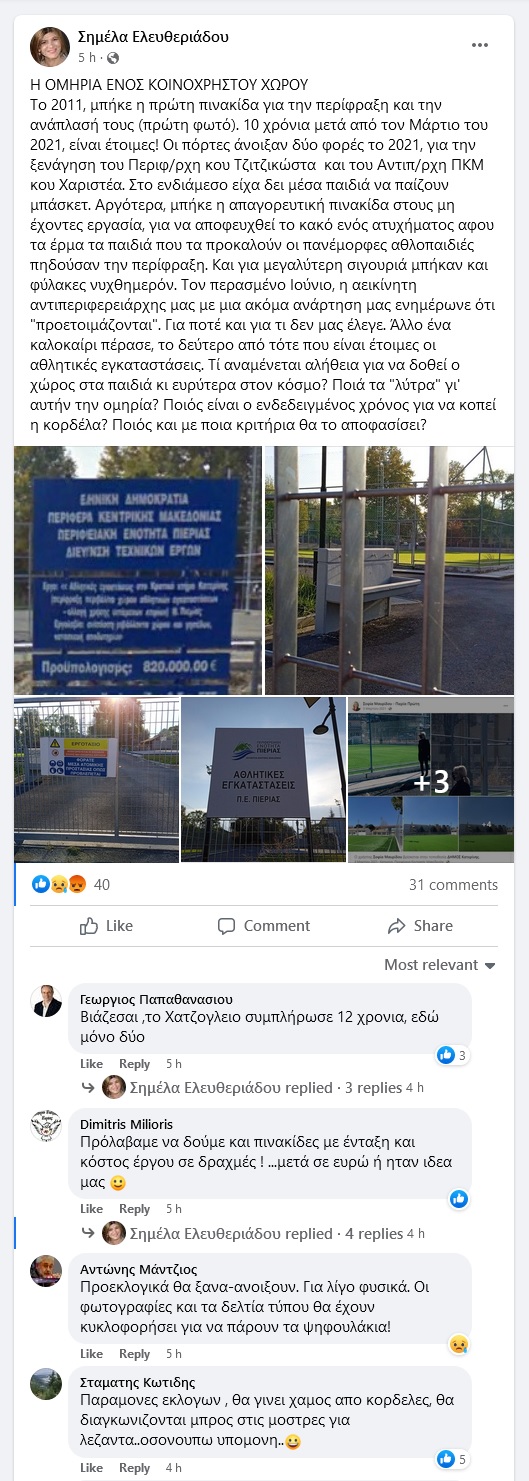The image size is (529, 1481).
Task: Click the Comment speech bubble button
Action: point(264,926)
